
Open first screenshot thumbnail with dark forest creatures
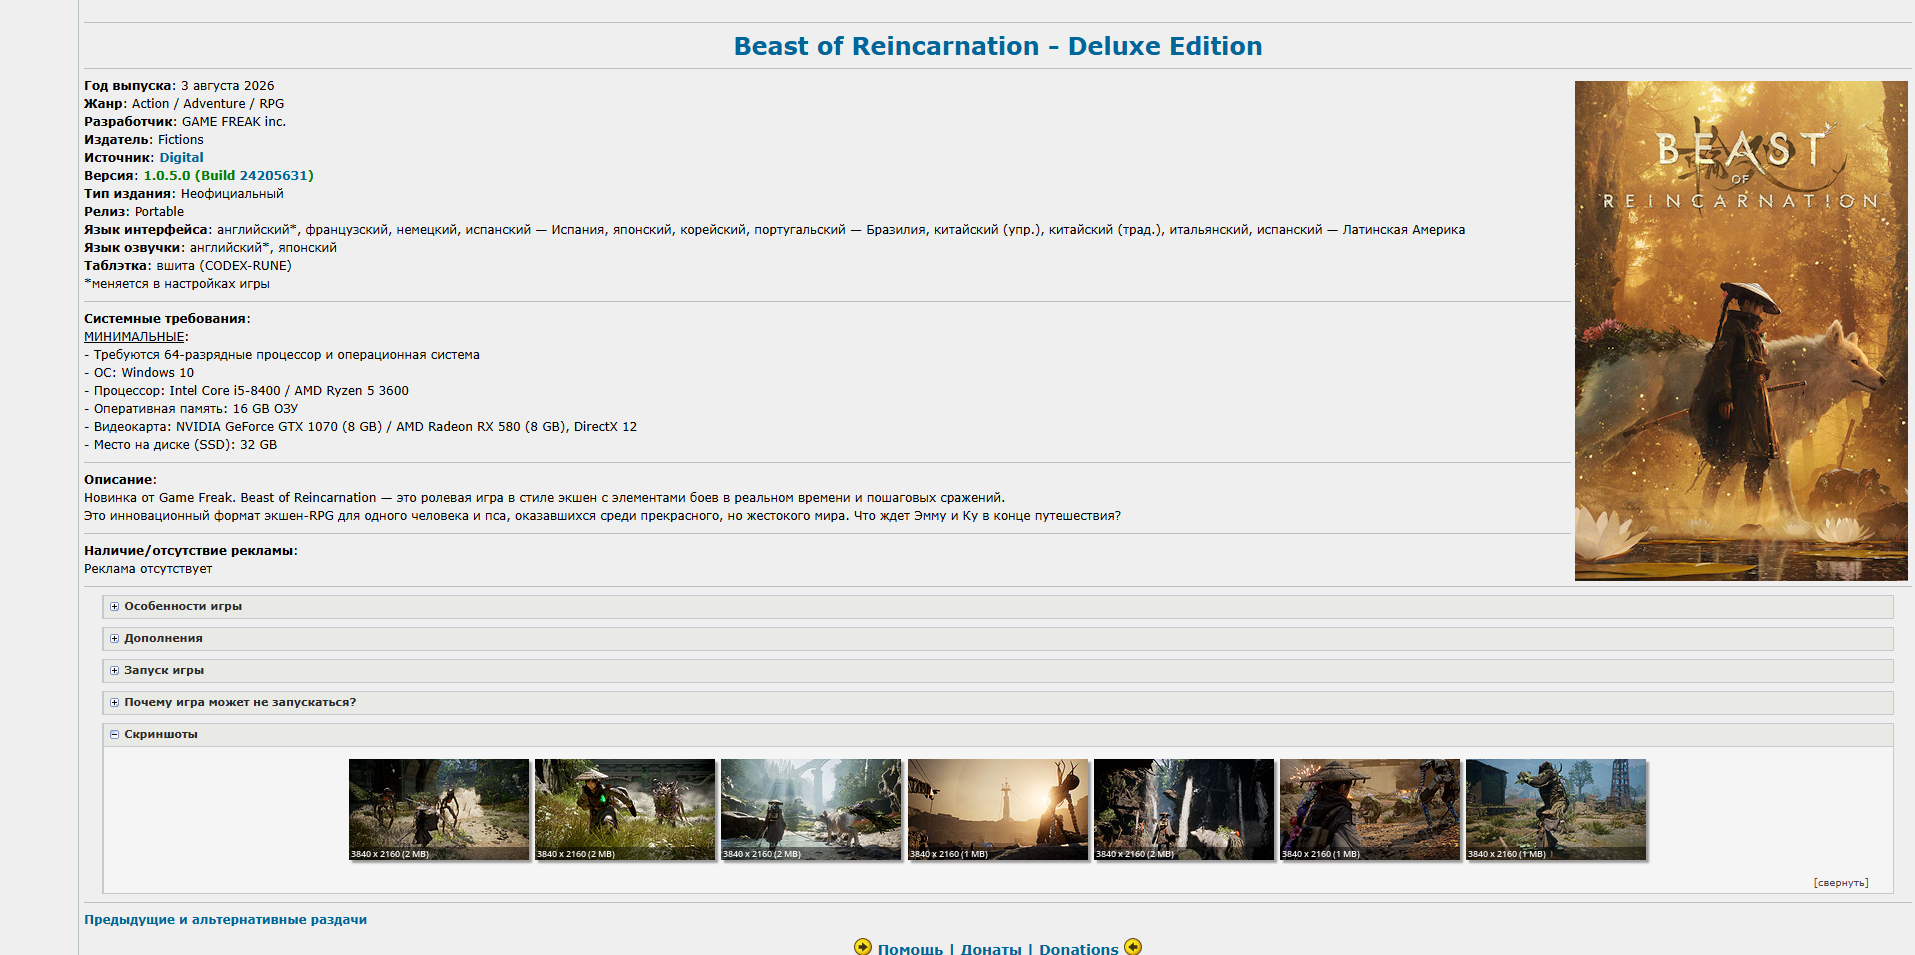click(x=439, y=809)
